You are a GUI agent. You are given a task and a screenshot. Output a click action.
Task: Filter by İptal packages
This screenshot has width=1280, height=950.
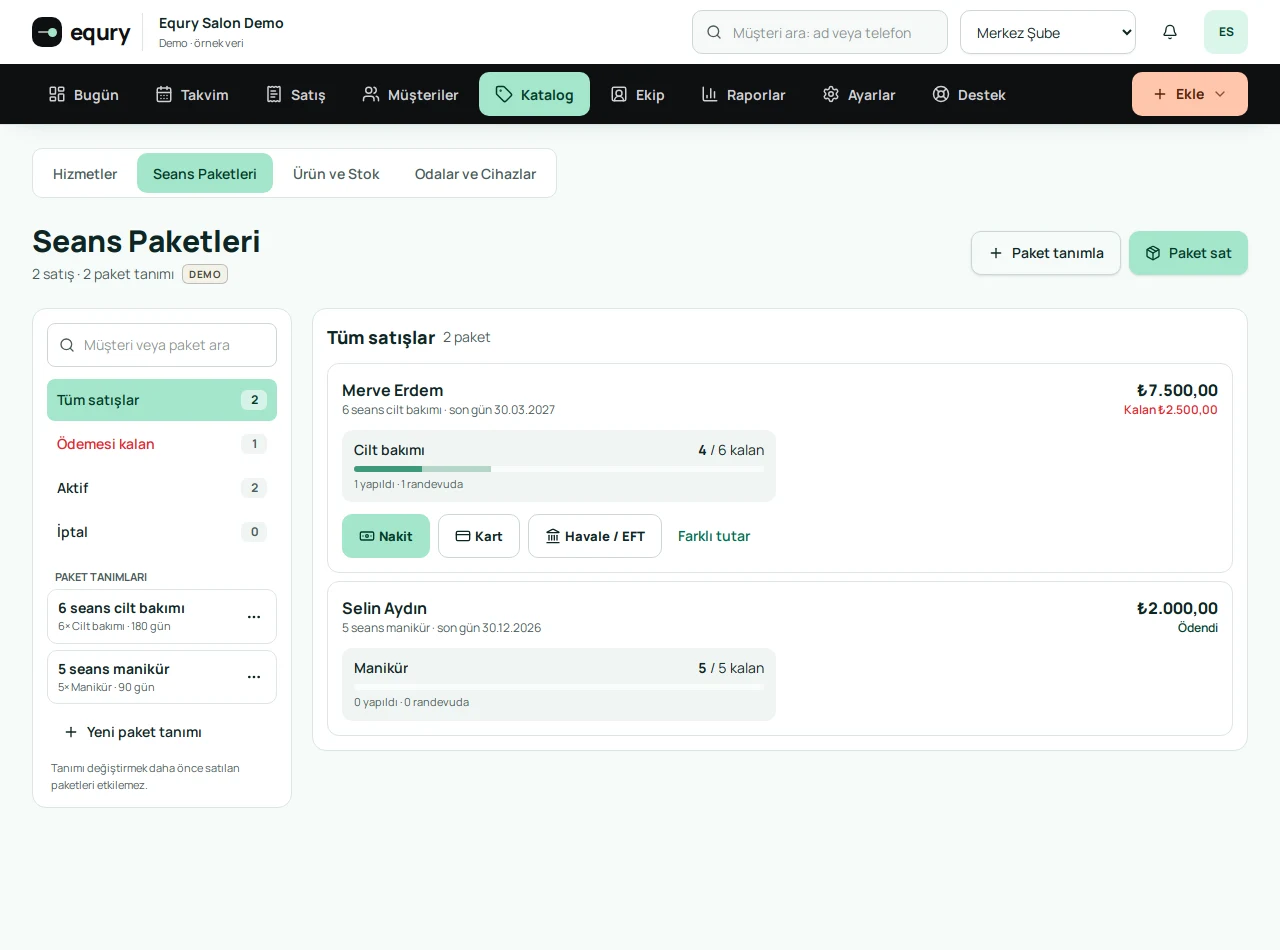[x=162, y=532]
